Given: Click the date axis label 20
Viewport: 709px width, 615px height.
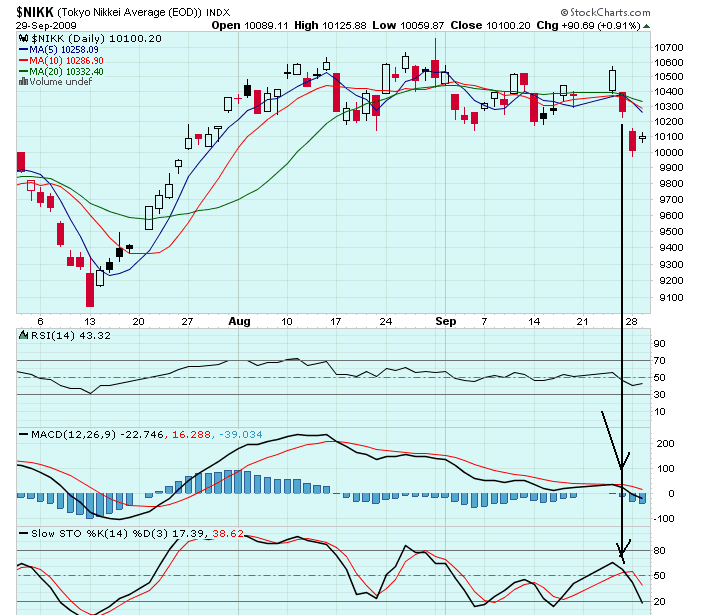Looking at the screenshot, I should click(x=138, y=322).
